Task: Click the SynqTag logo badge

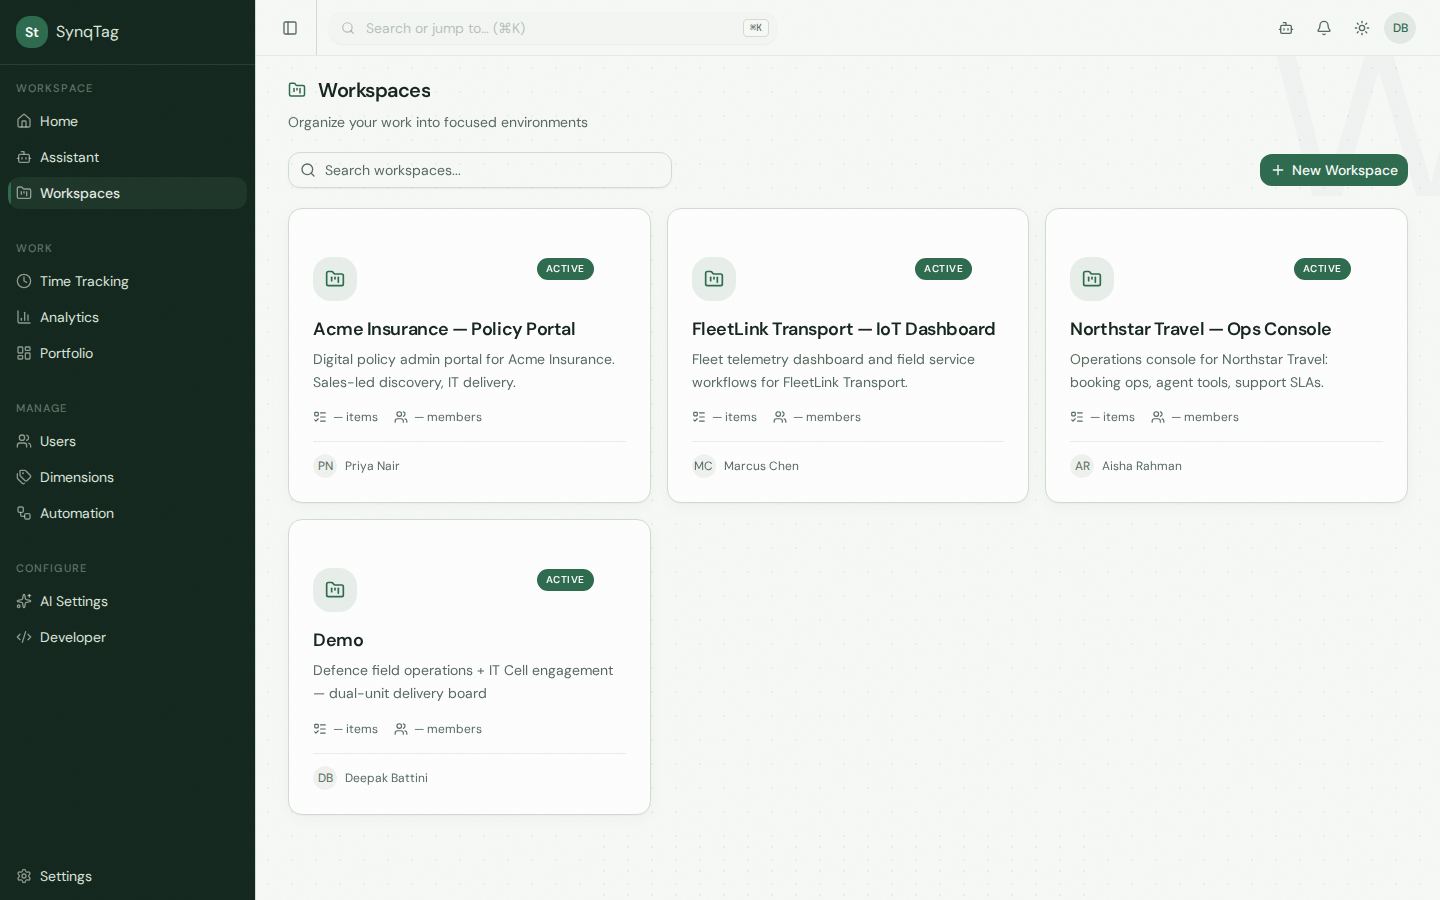Action: [32, 32]
